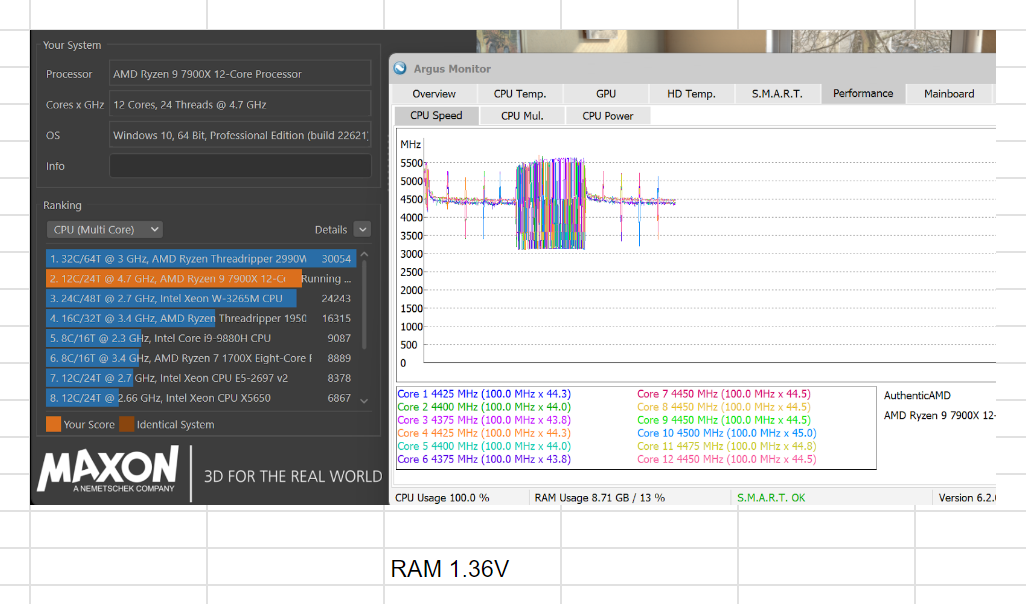Click the Core 10 4500 MHz legend entry
The height and width of the screenshot is (604, 1026).
(x=726, y=433)
